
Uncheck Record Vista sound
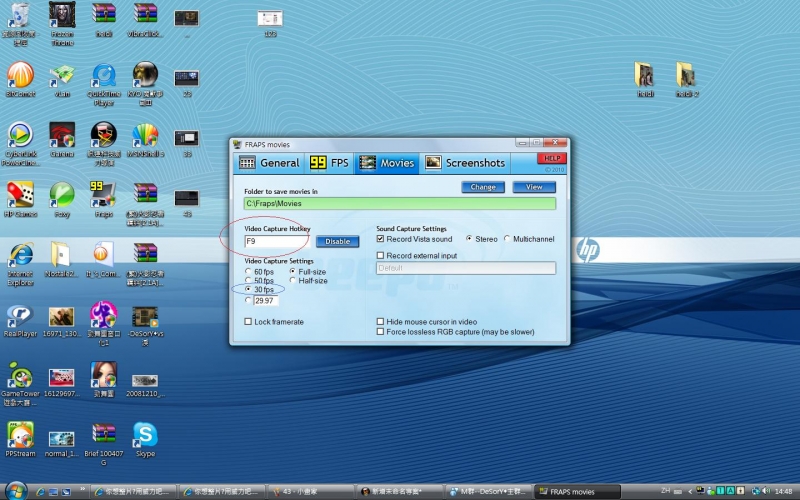[x=381, y=239]
